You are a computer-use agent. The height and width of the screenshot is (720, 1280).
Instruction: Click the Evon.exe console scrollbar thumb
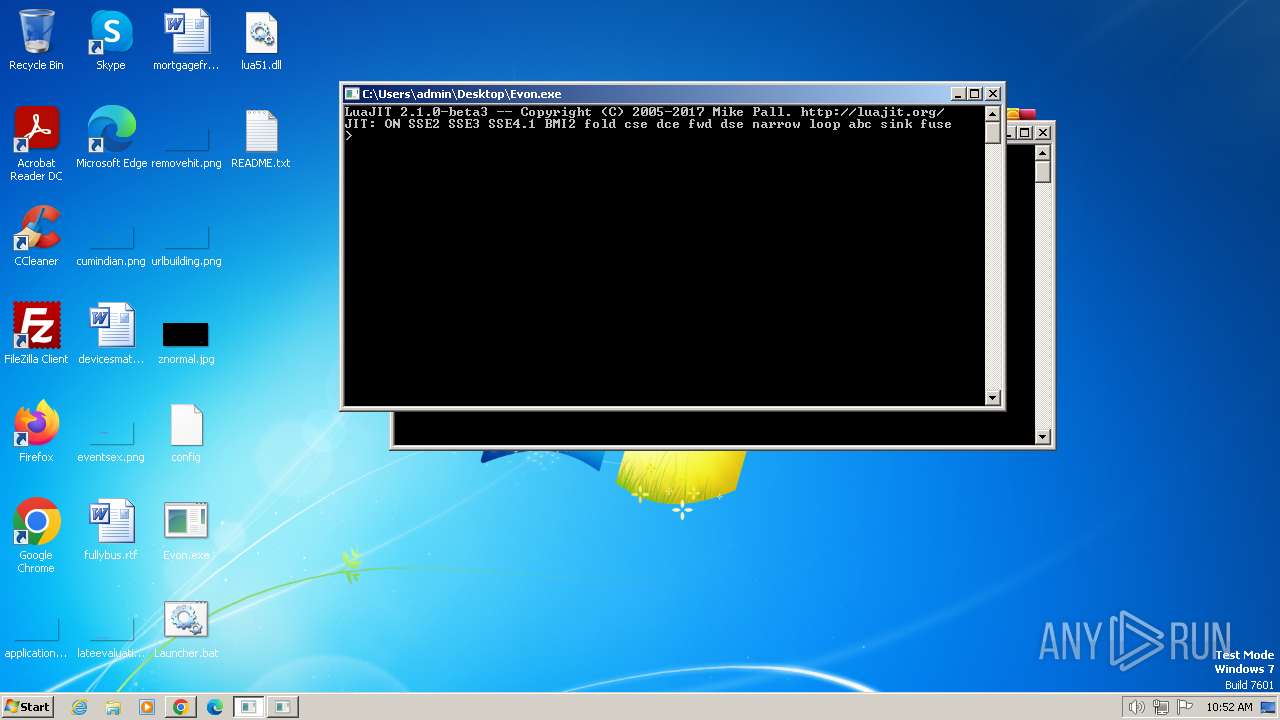tap(992, 132)
